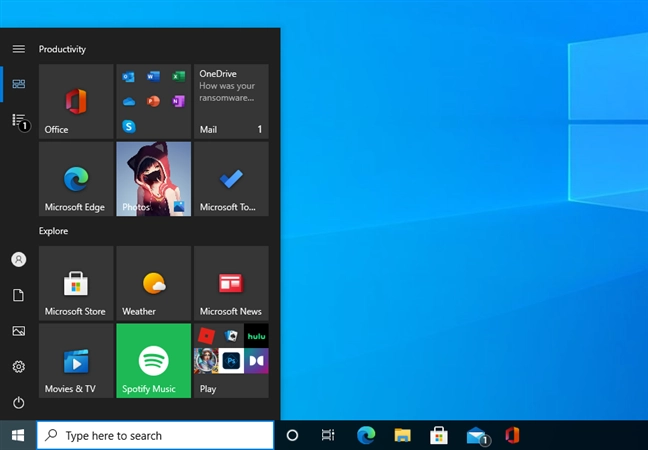Open the Movies & TV tile

pyautogui.click(x=76, y=361)
